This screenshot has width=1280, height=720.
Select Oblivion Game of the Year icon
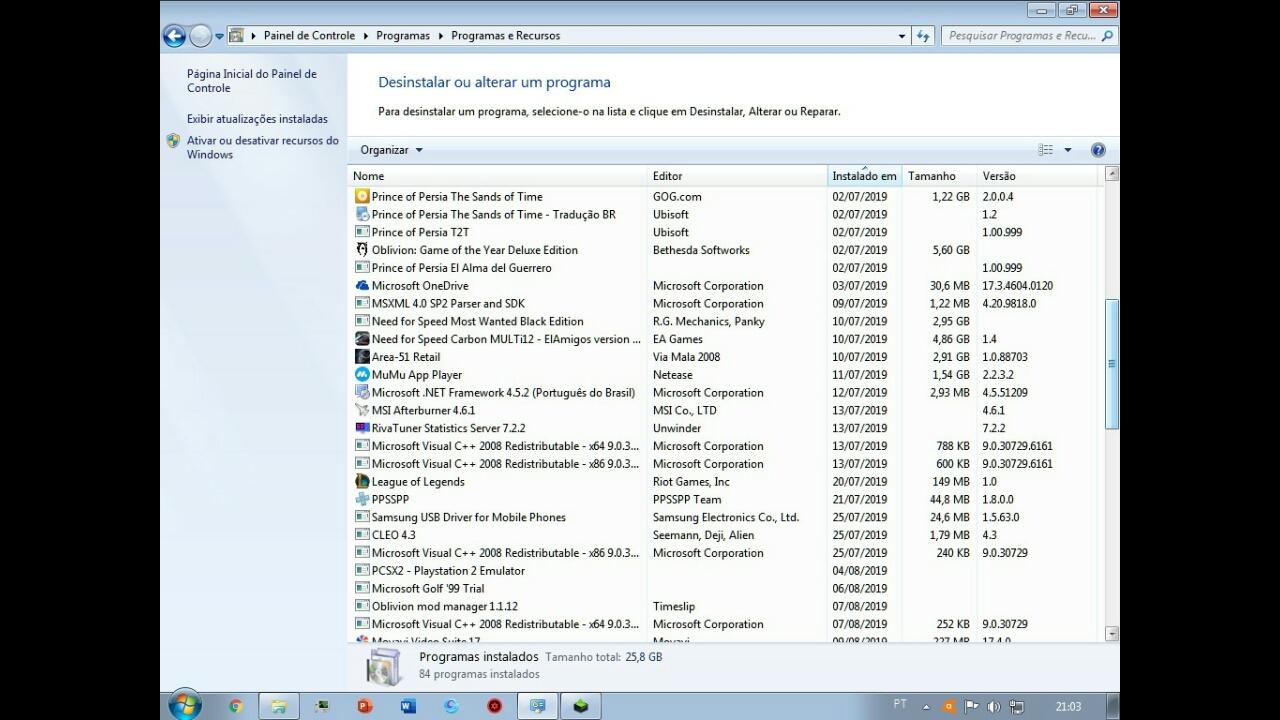(x=362, y=250)
